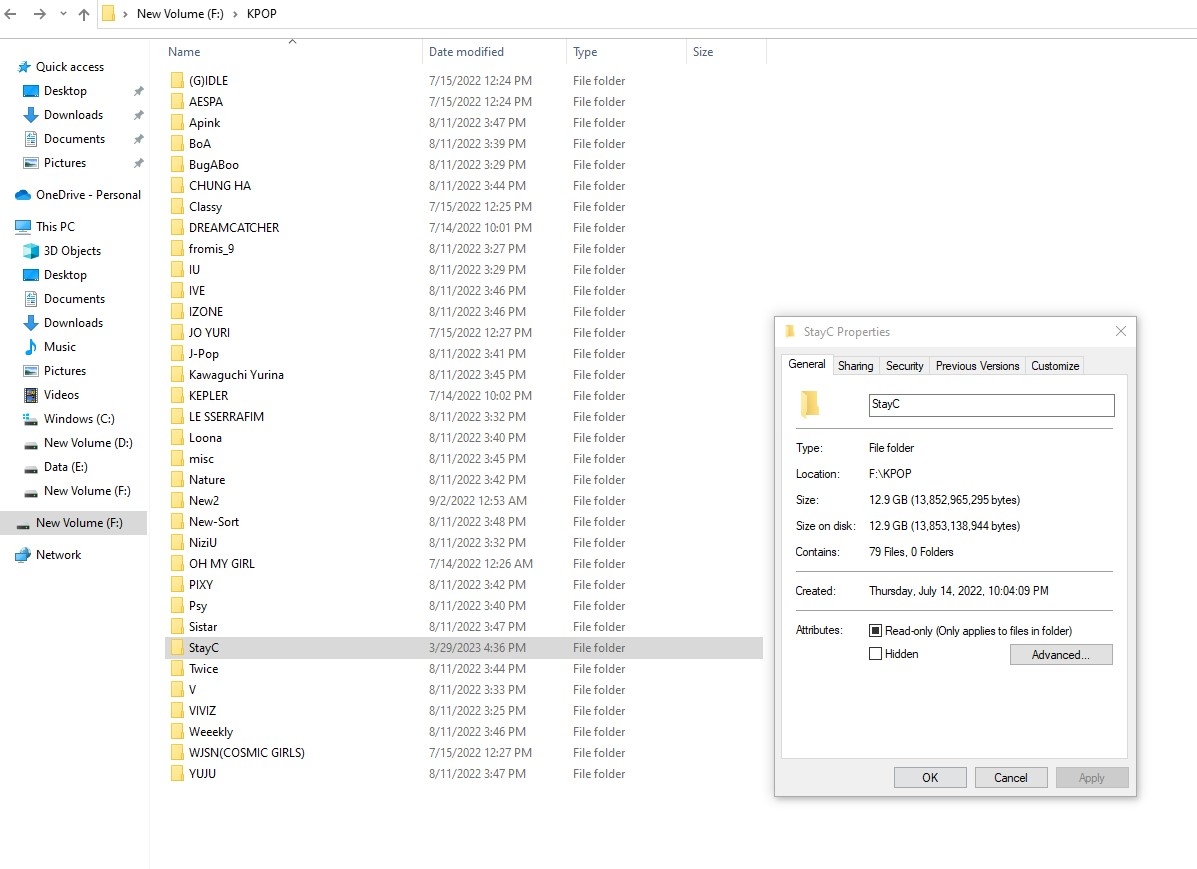Click the Forward navigation arrow

39,14
